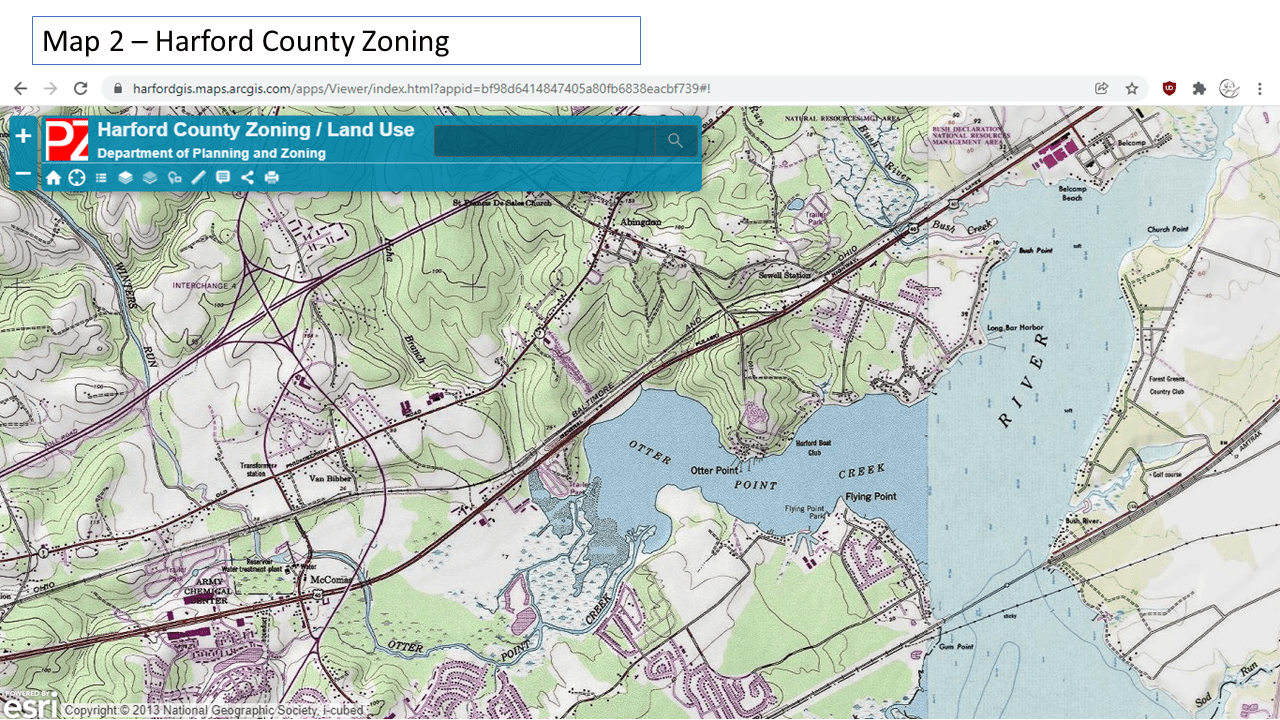Bookmark the page with the star
Image resolution: width=1280 pixels, height=720 pixels.
pos(1131,88)
